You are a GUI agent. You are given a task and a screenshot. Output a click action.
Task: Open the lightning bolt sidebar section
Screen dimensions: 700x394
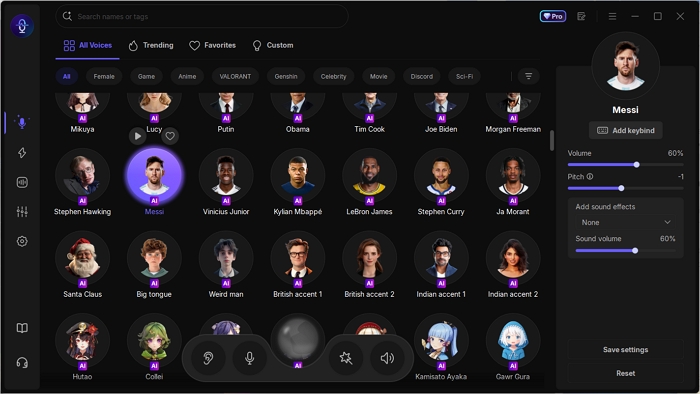coord(22,153)
